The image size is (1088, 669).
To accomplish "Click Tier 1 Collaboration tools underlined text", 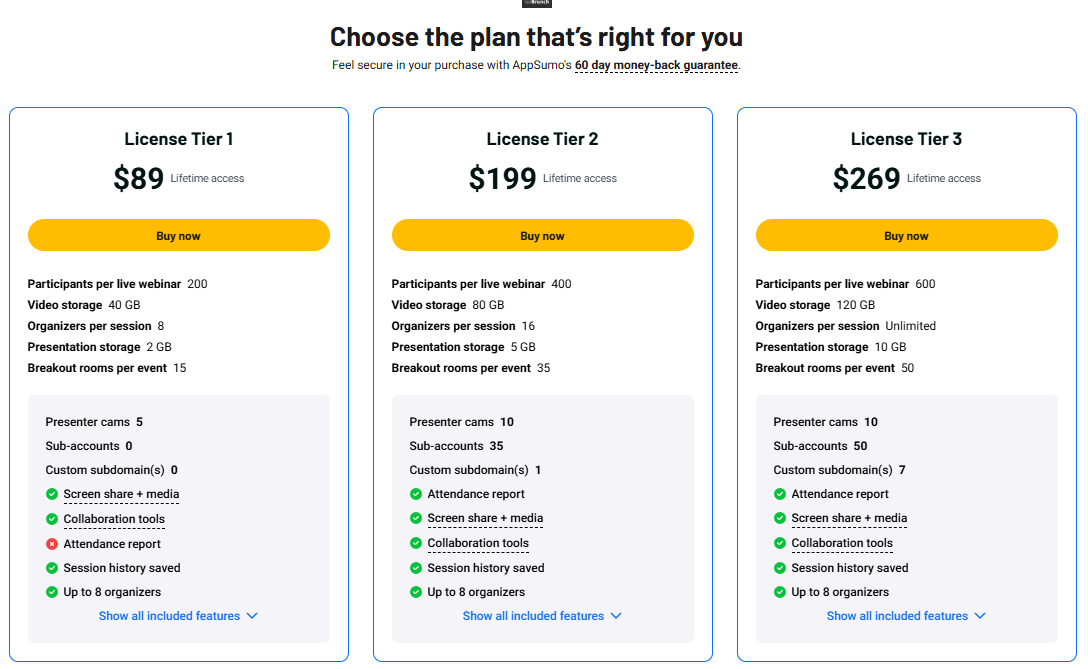I will point(114,519).
